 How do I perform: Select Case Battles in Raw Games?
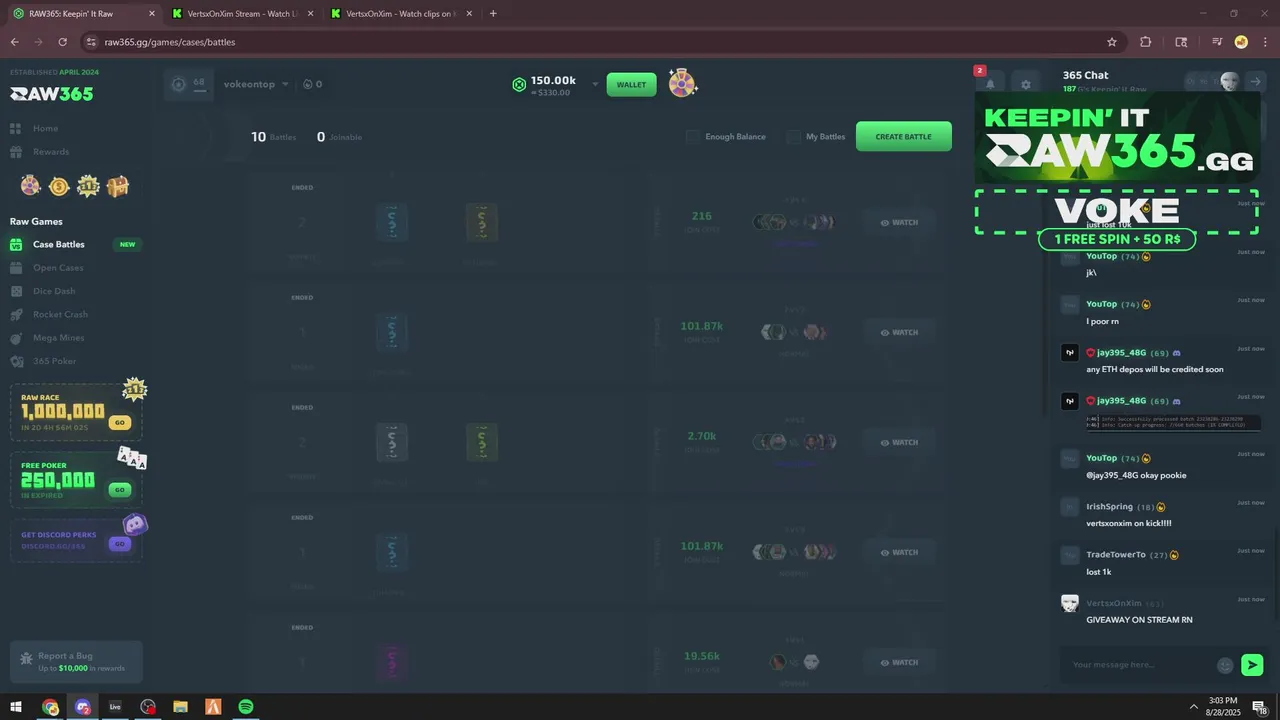pos(58,244)
